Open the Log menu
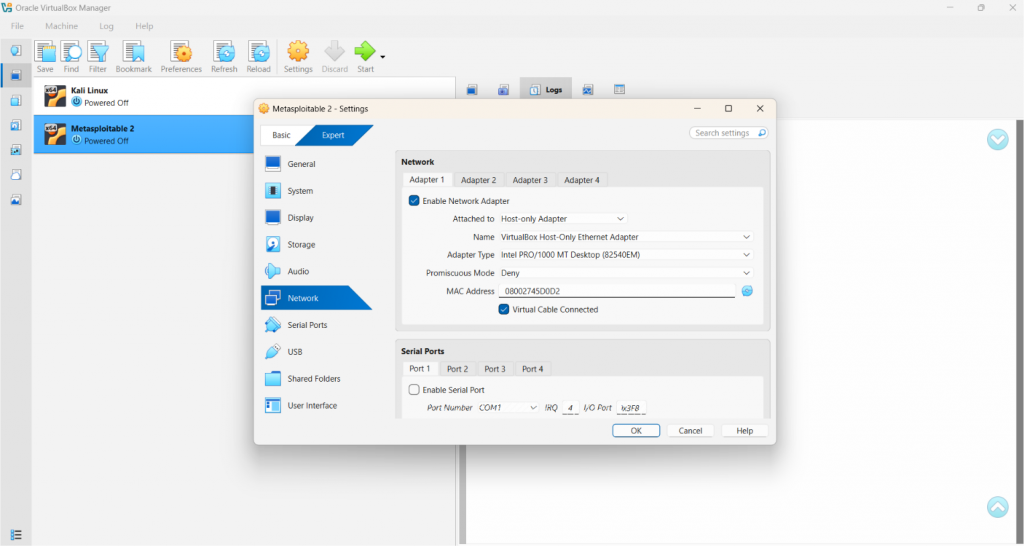Screen dimensions: 1024x546 106,26
